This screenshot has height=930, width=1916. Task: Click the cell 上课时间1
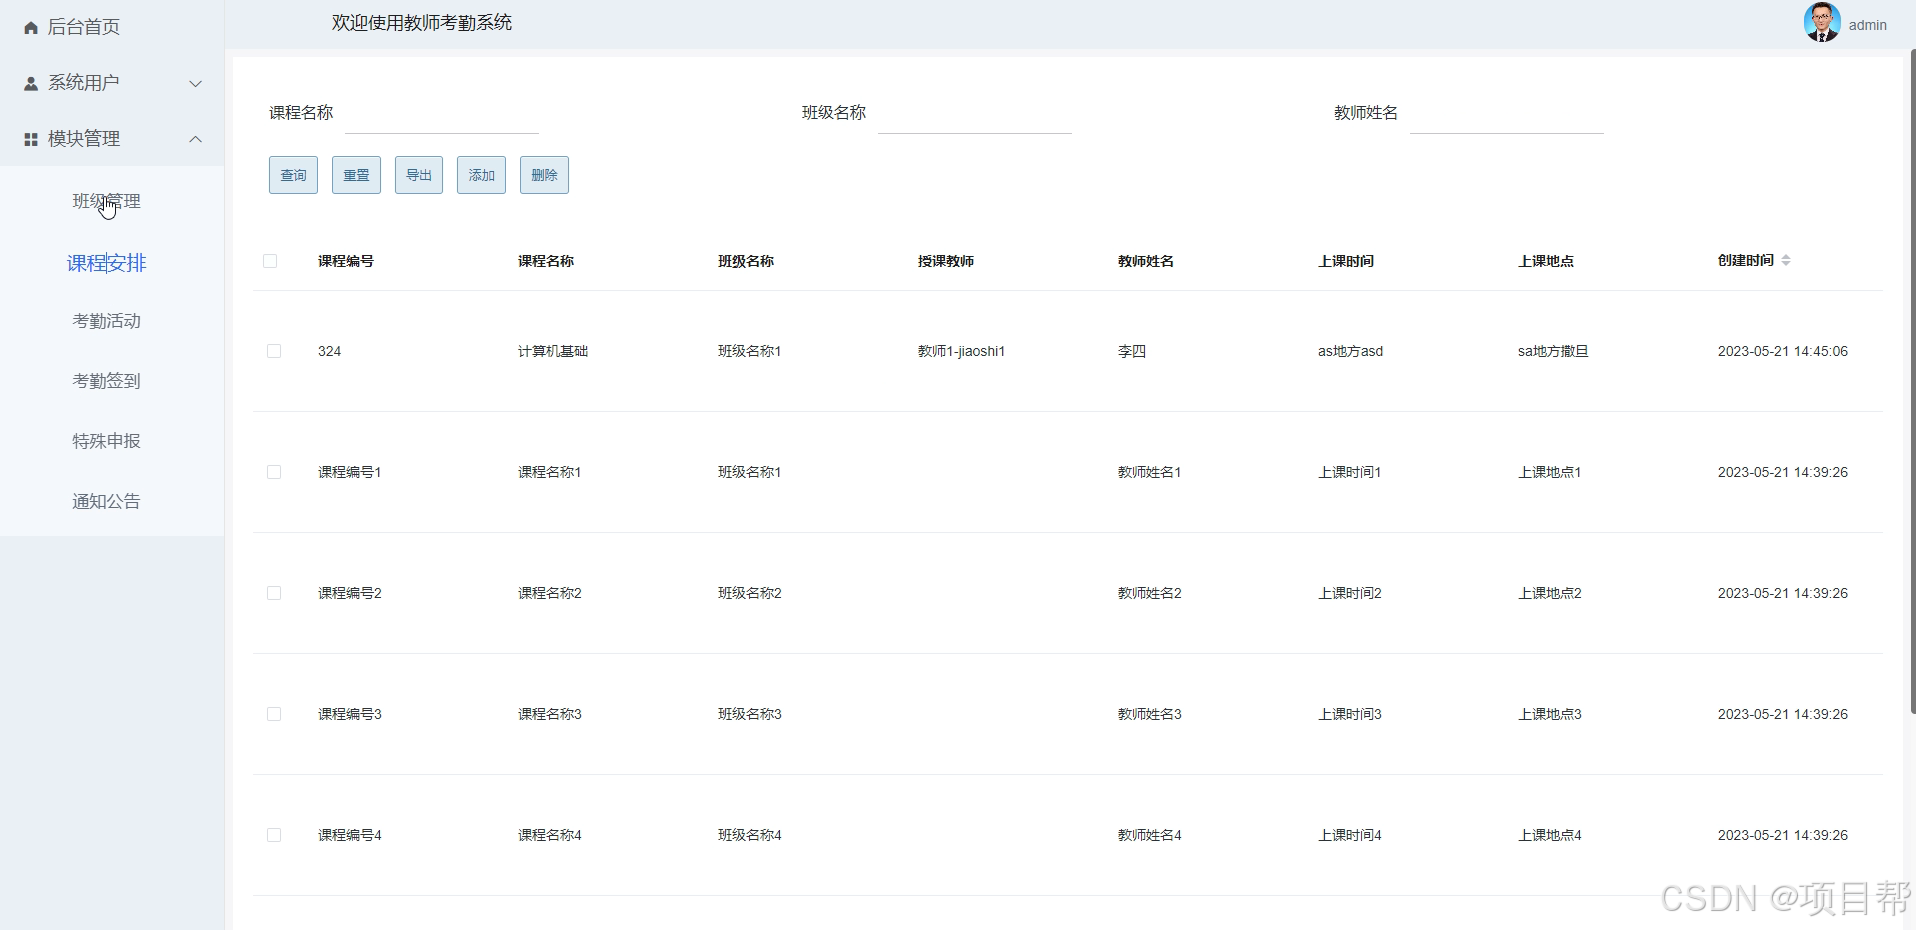pyautogui.click(x=1349, y=472)
